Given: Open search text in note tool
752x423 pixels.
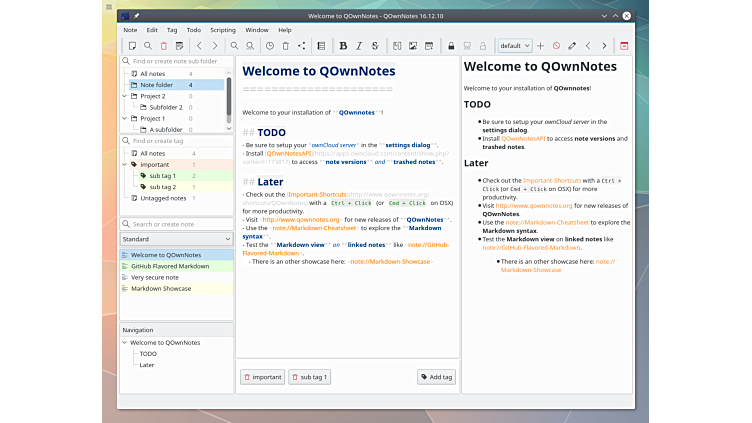Looking at the screenshot, I should click(234, 46).
